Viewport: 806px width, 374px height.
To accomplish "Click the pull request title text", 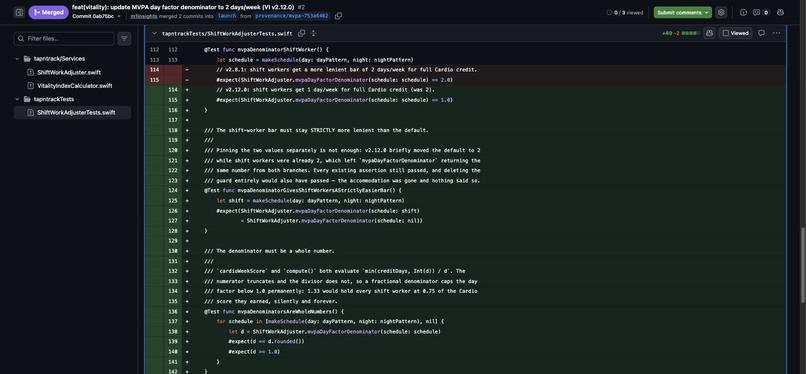I will click(x=183, y=7).
